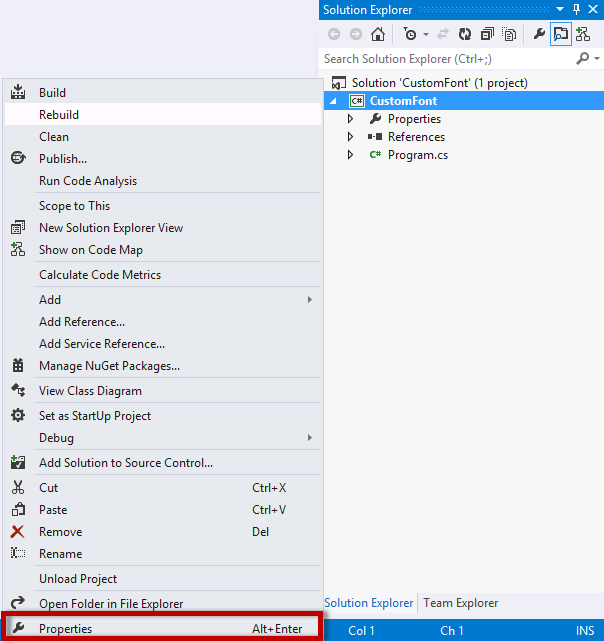
Task: Choose Remove from the context menu
Action: point(163,532)
